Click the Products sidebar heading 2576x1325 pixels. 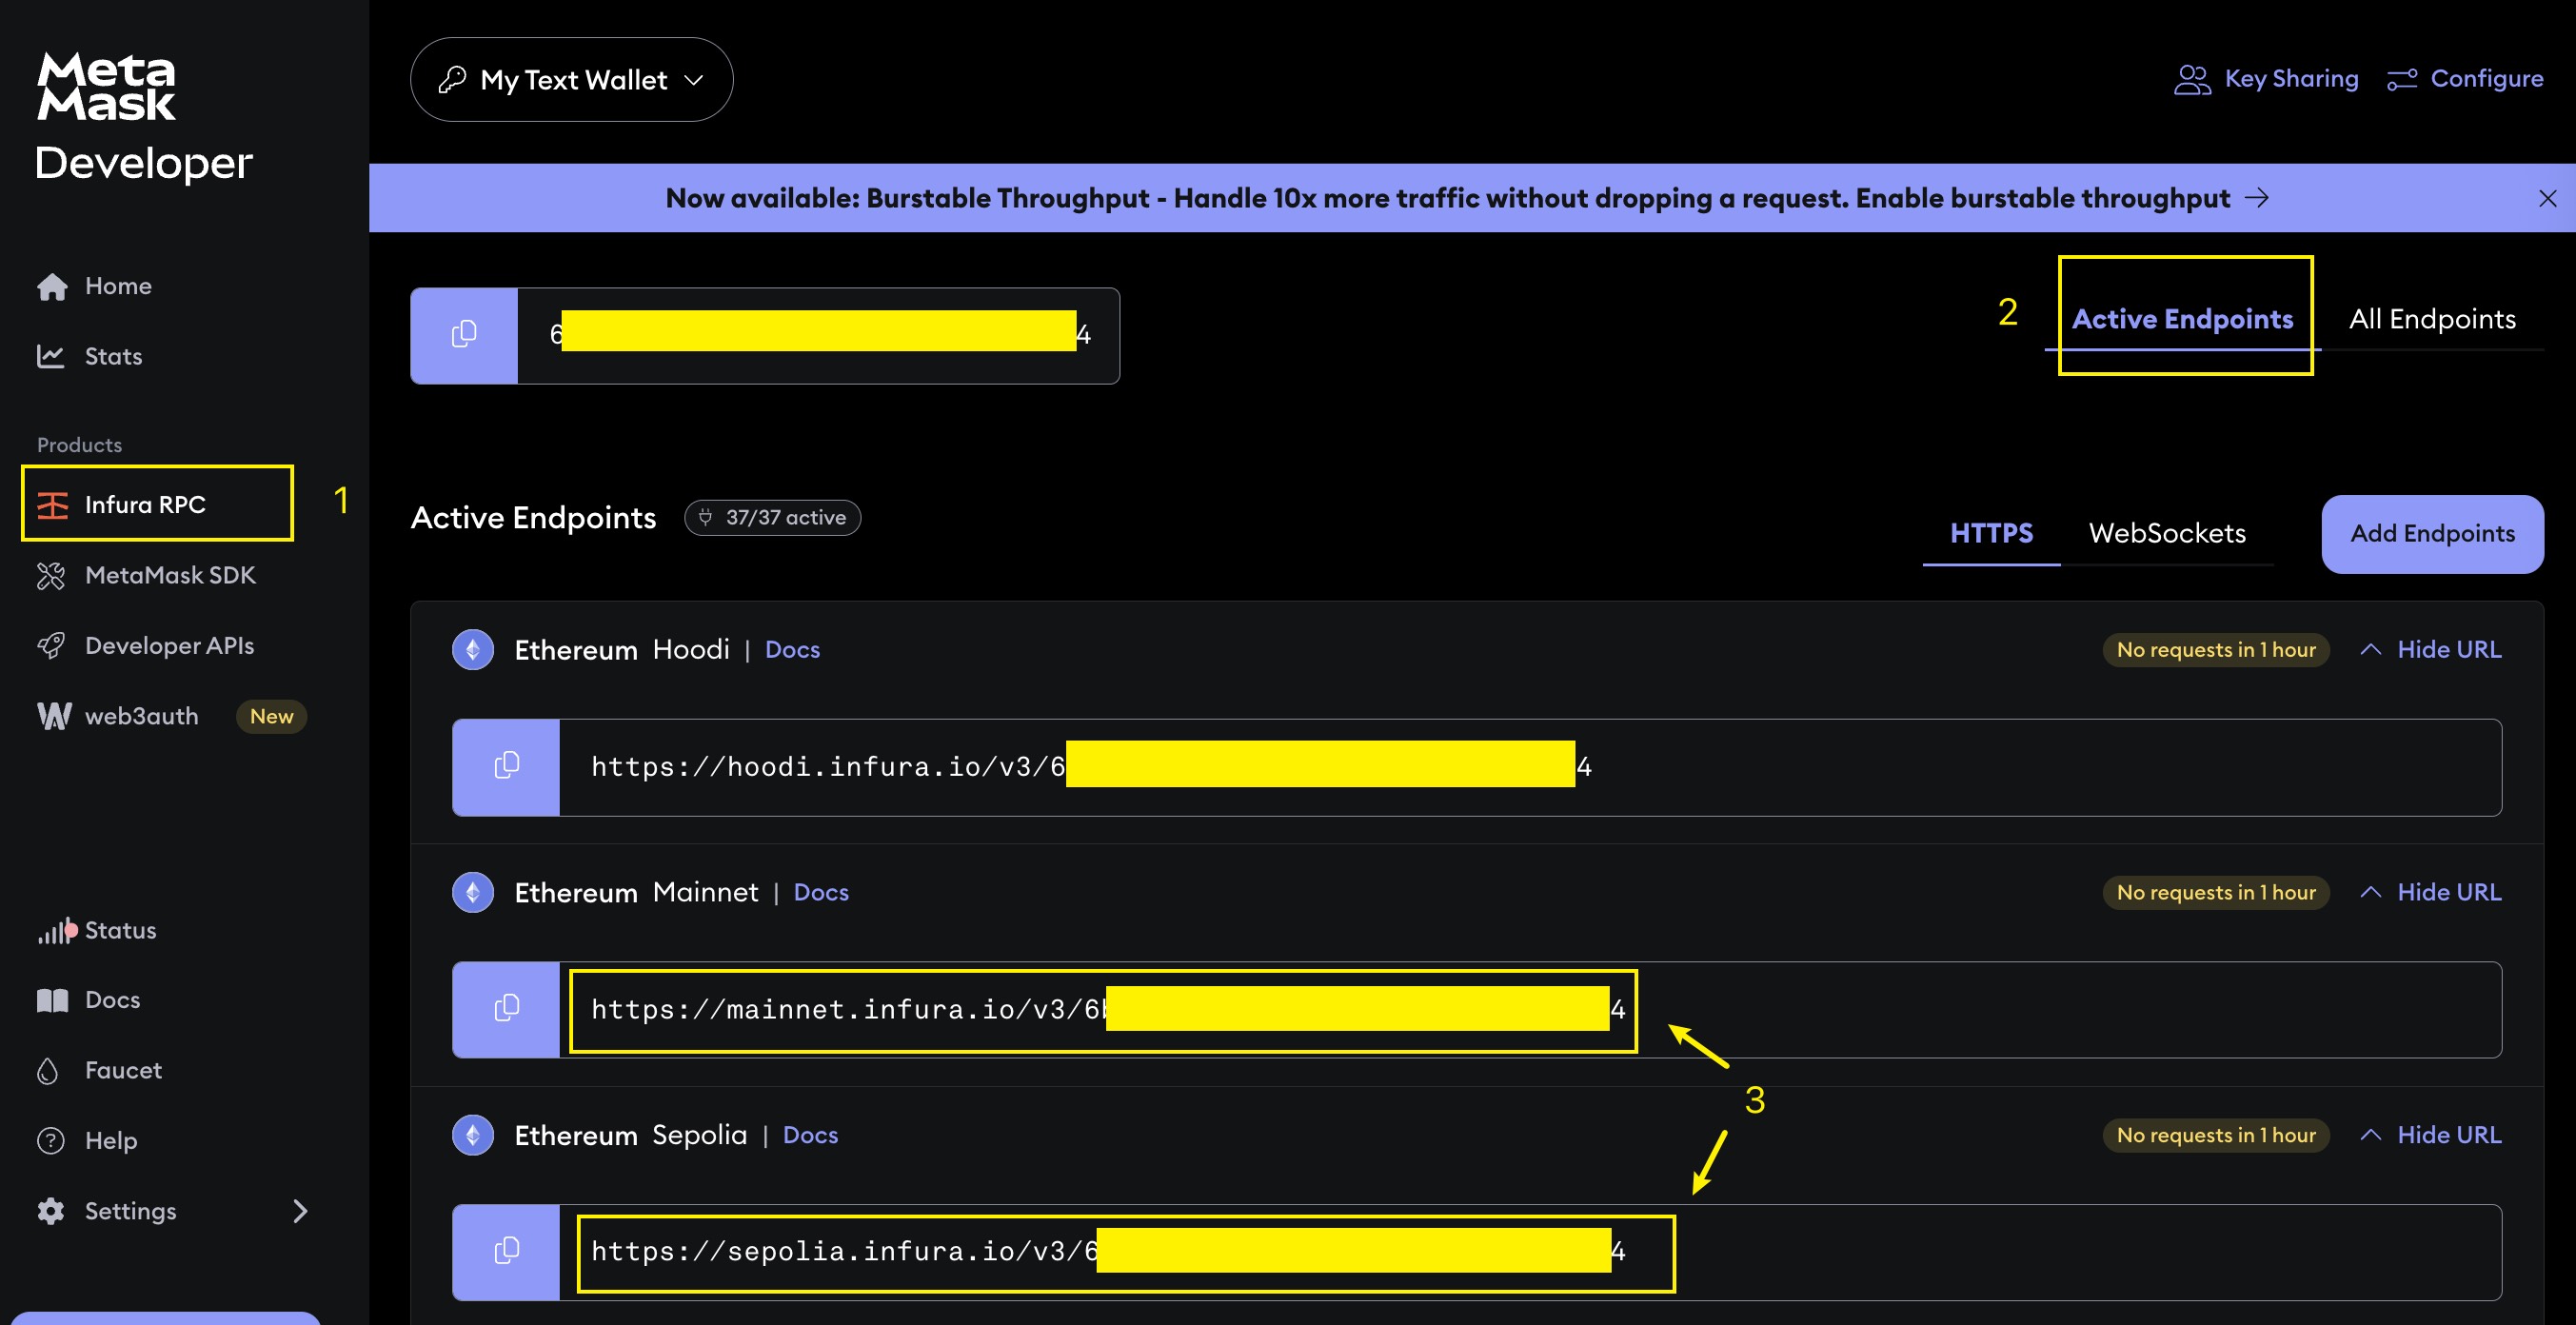coord(79,445)
